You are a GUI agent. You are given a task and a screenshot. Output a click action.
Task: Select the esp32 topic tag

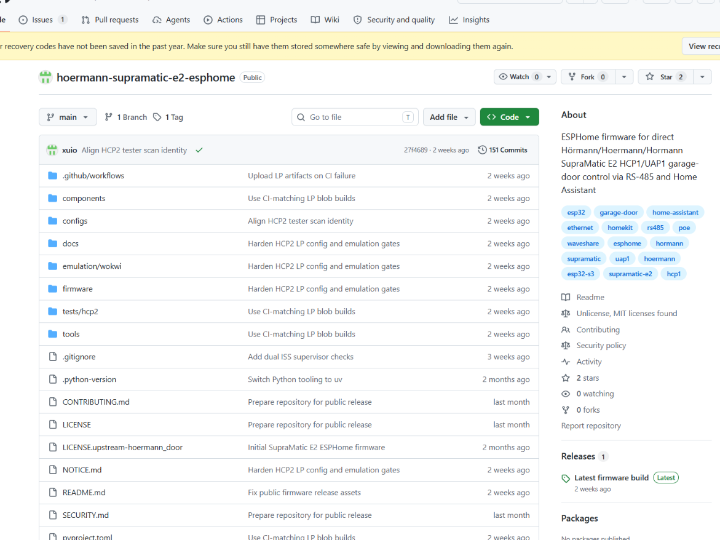pyautogui.click(x=576, y=213)
